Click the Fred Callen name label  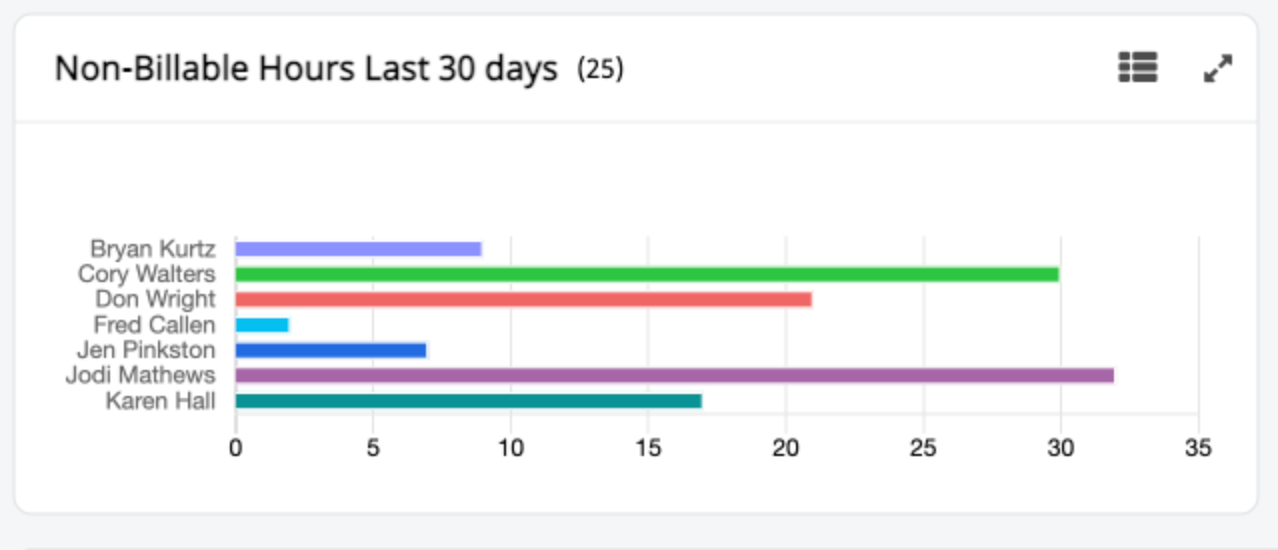coord(154,325)
